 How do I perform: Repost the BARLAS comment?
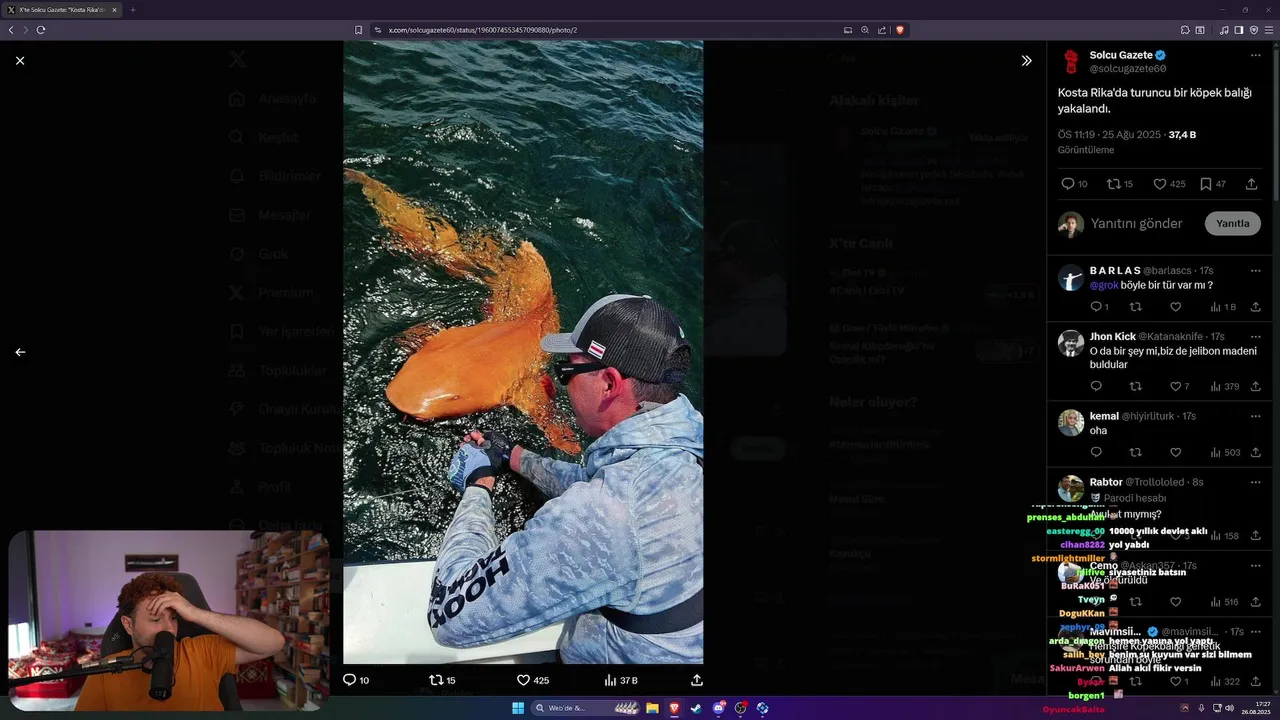tap(1135, 307)
